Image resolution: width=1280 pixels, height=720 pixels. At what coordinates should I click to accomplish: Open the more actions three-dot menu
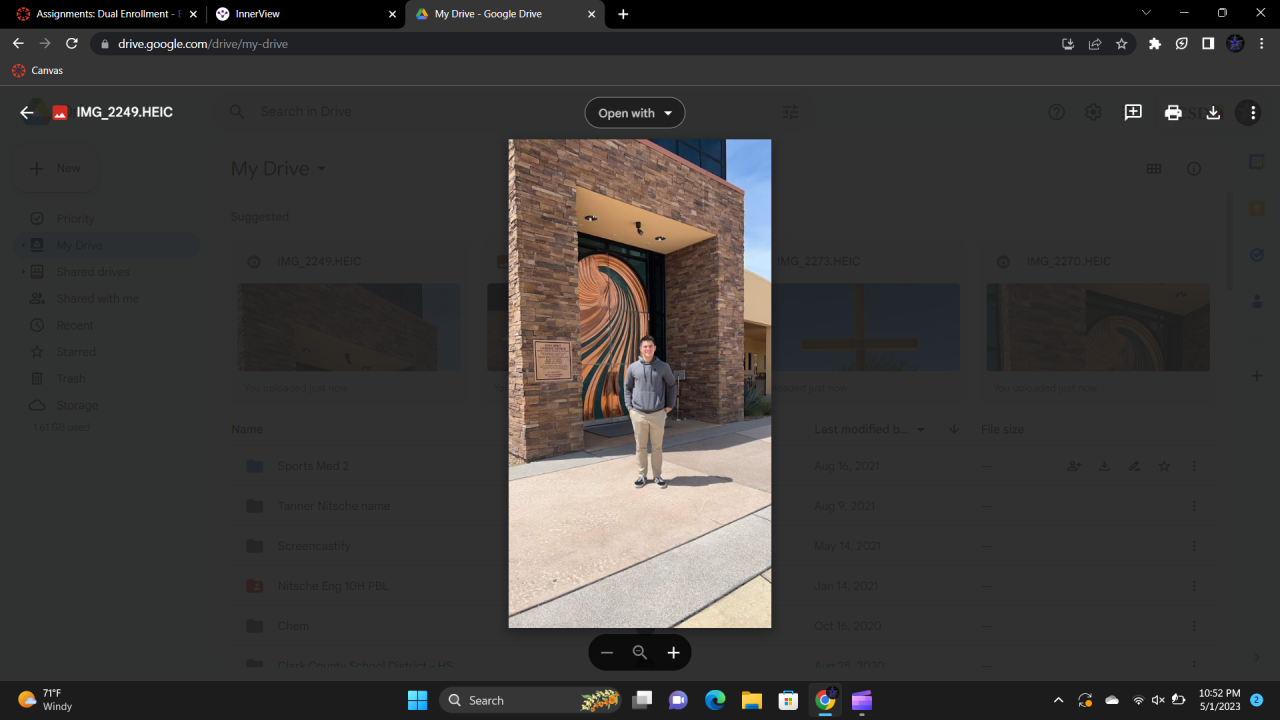(x=1252, y=113)
